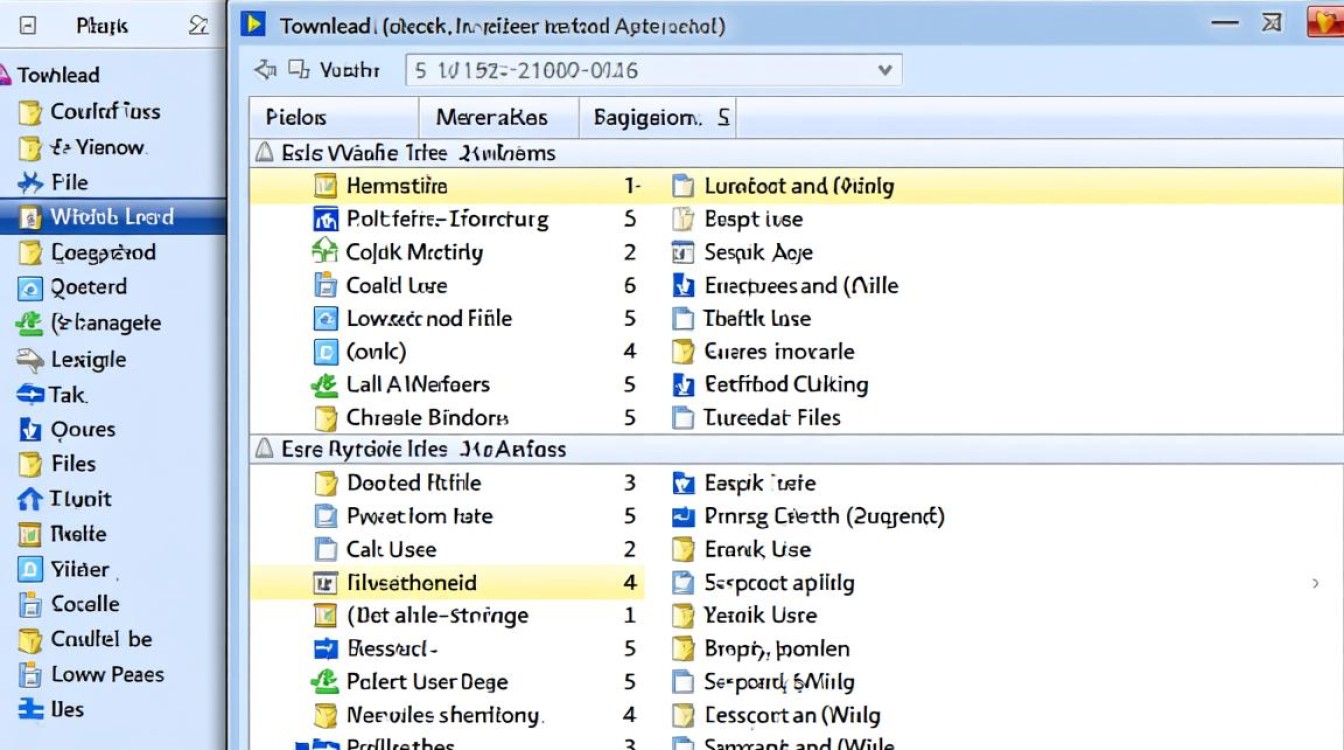The image size is (1344, 750).
Task: Click the blue icon beside Pmrsg Crerth
Action: (683, 516)
